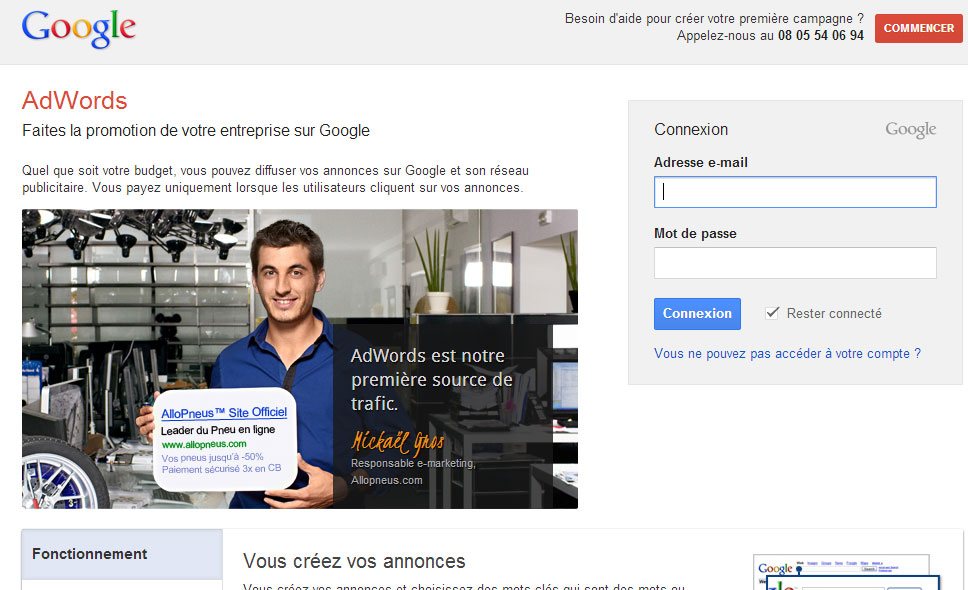Click the 'Vos pneus jusqu'à -50%' ad line
The width and height of the screenshot is (968, 590).
(x=212, y=457)
